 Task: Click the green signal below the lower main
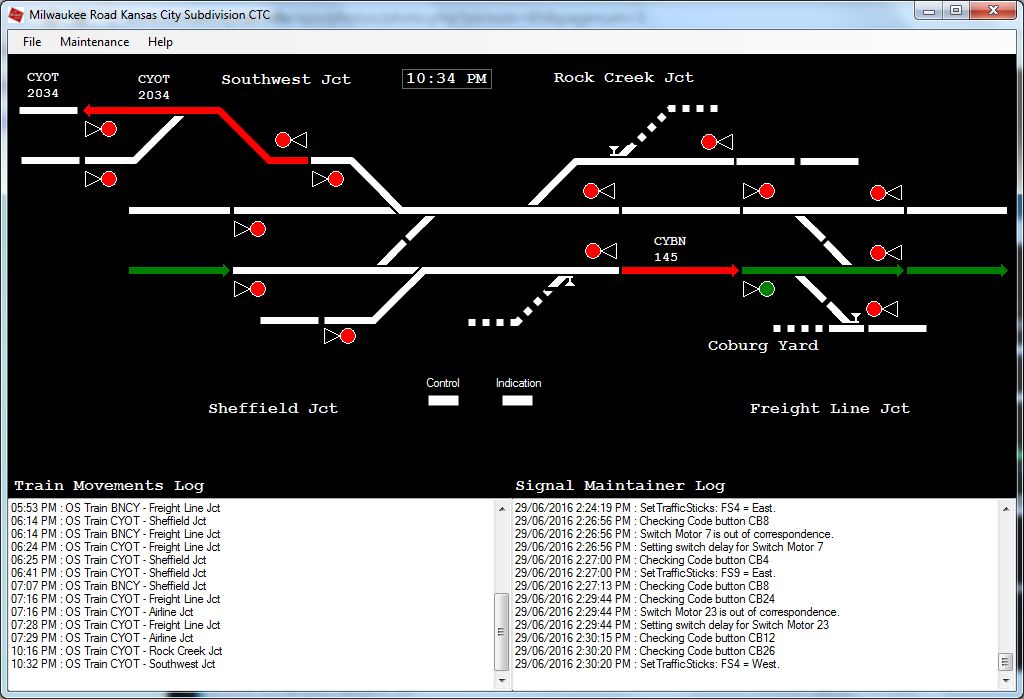[759, 289]
